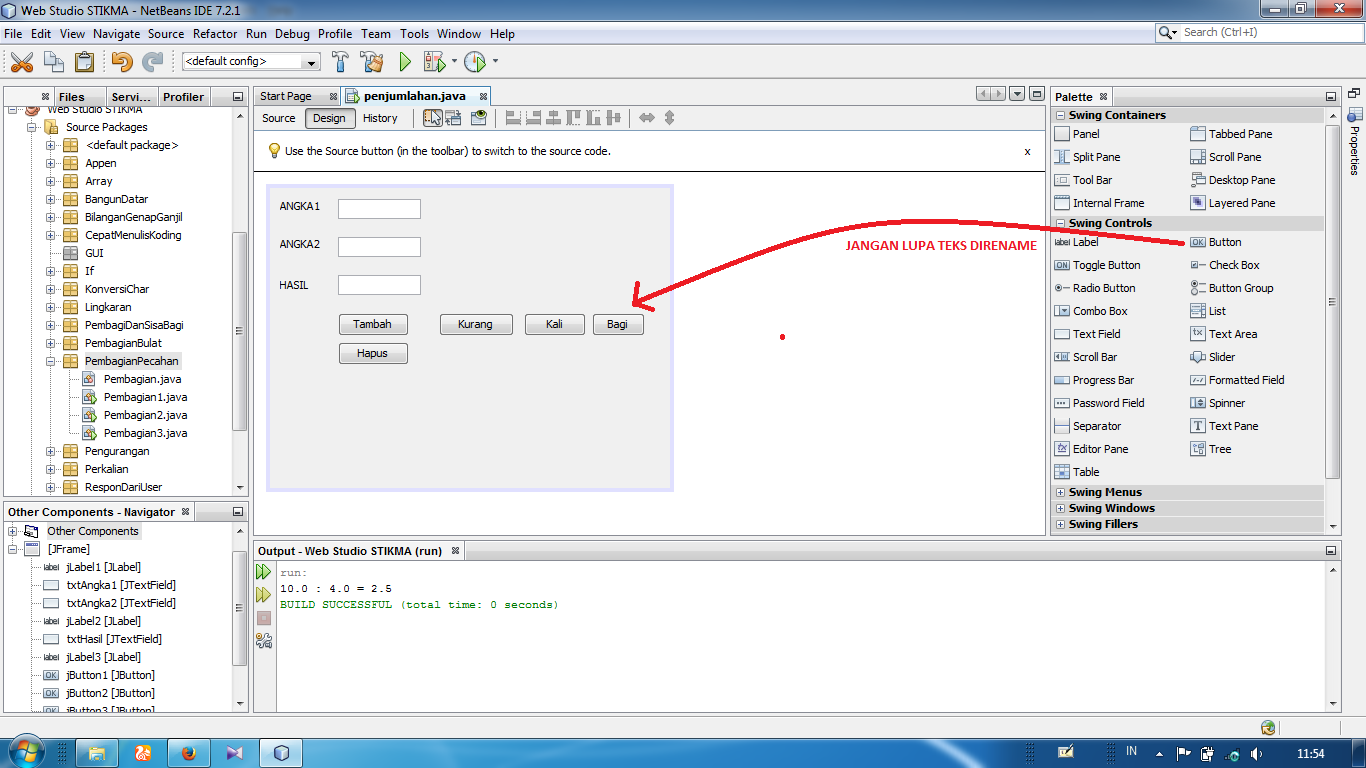Select Tabbed Pane in Swing Containers
The image size is (1366, 768).
click(1231, 134)
